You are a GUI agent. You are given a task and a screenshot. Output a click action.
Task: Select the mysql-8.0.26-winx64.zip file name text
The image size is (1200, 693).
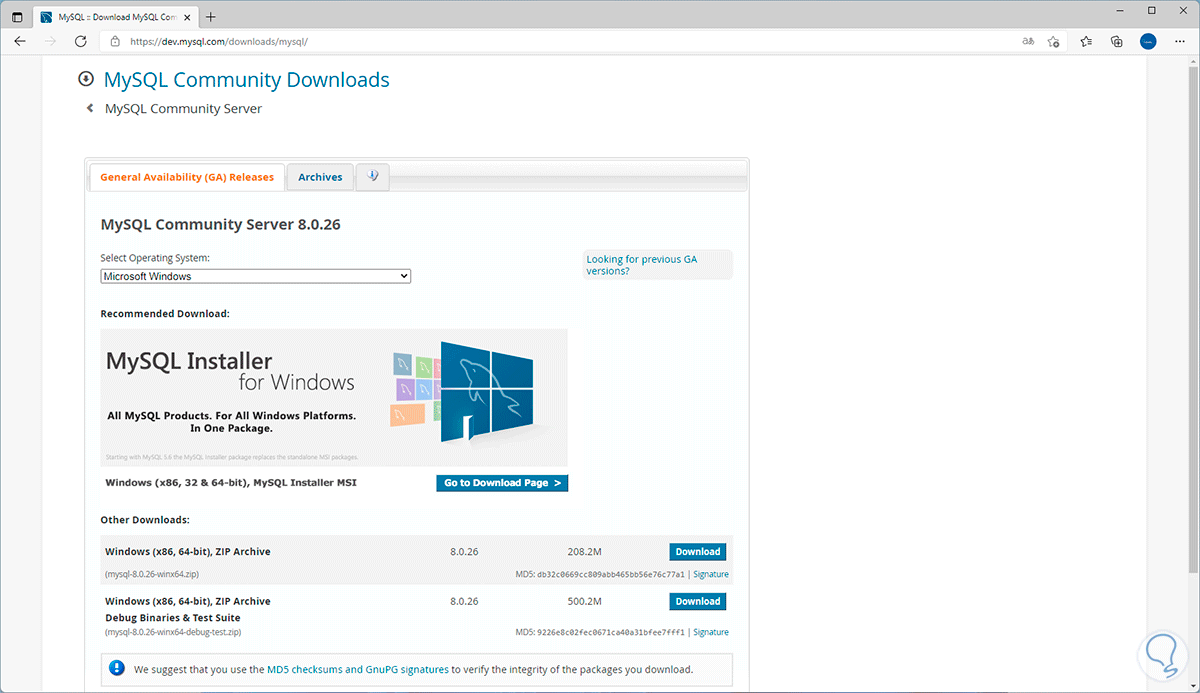click(x=152, y=575)
